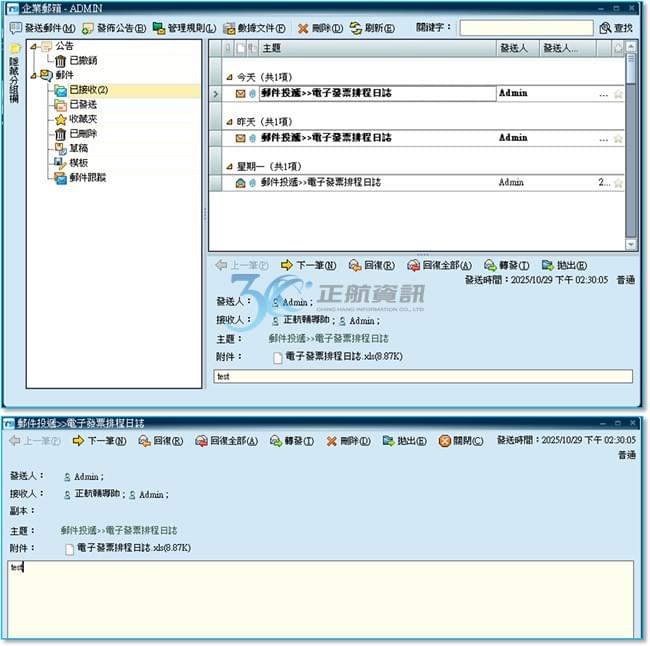This screenshot has width=650, height=646.
Task: Click the message window body text area
Action: click(x=320, y=600)
